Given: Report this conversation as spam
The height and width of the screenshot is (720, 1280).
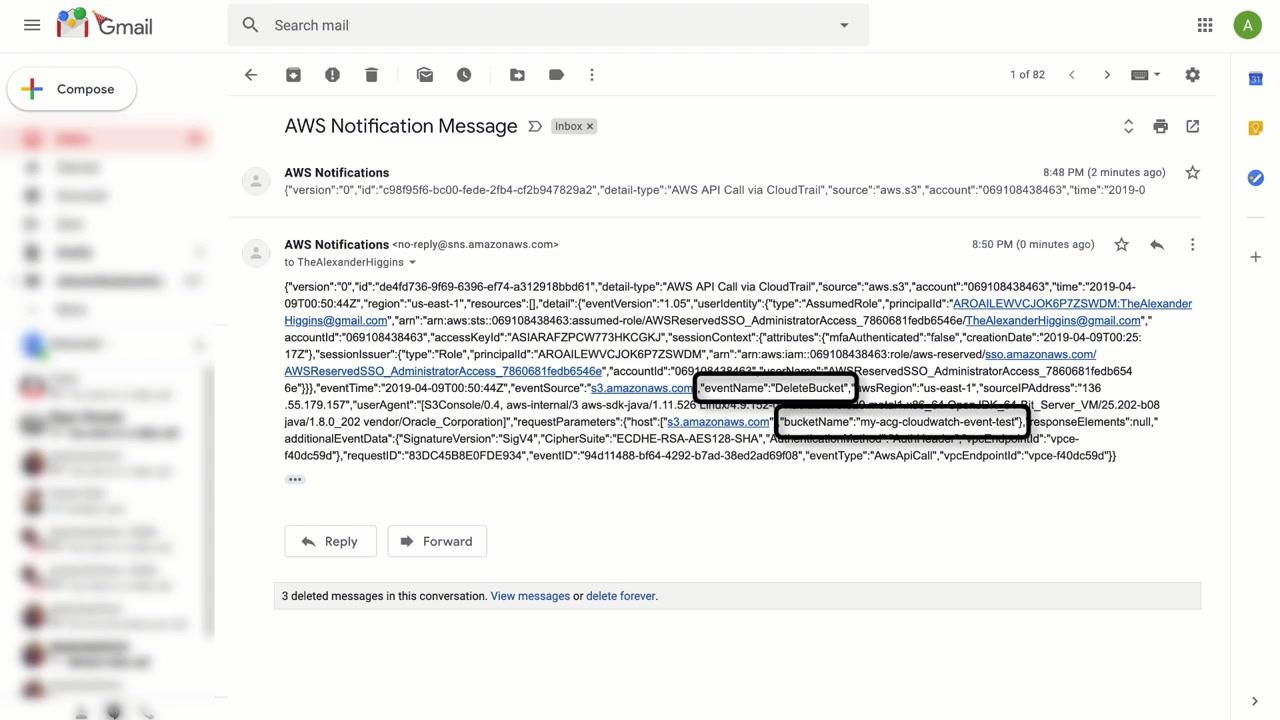Looking at the screenshot, I should click(x=332, y=75).
